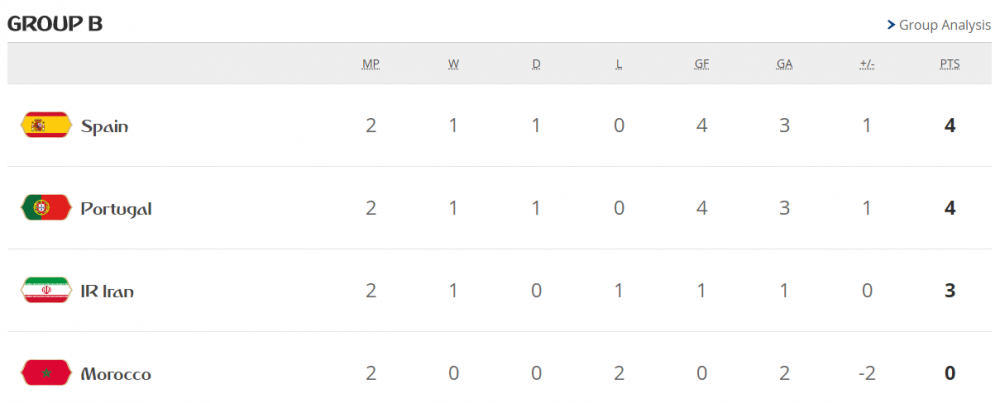Click the Spain flag icon
The height and width of the screenshot is (403, 1000).
[x=46, y=125]
